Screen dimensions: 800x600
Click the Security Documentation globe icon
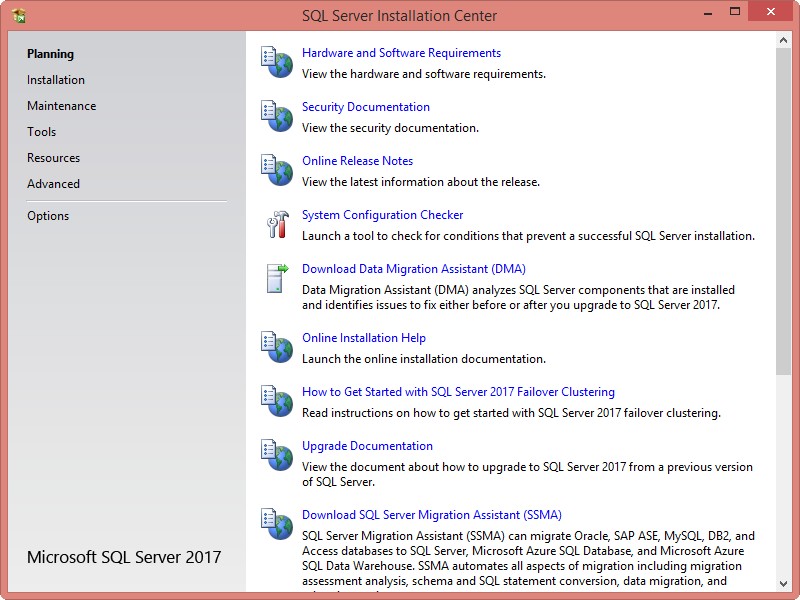click(277, 116)
